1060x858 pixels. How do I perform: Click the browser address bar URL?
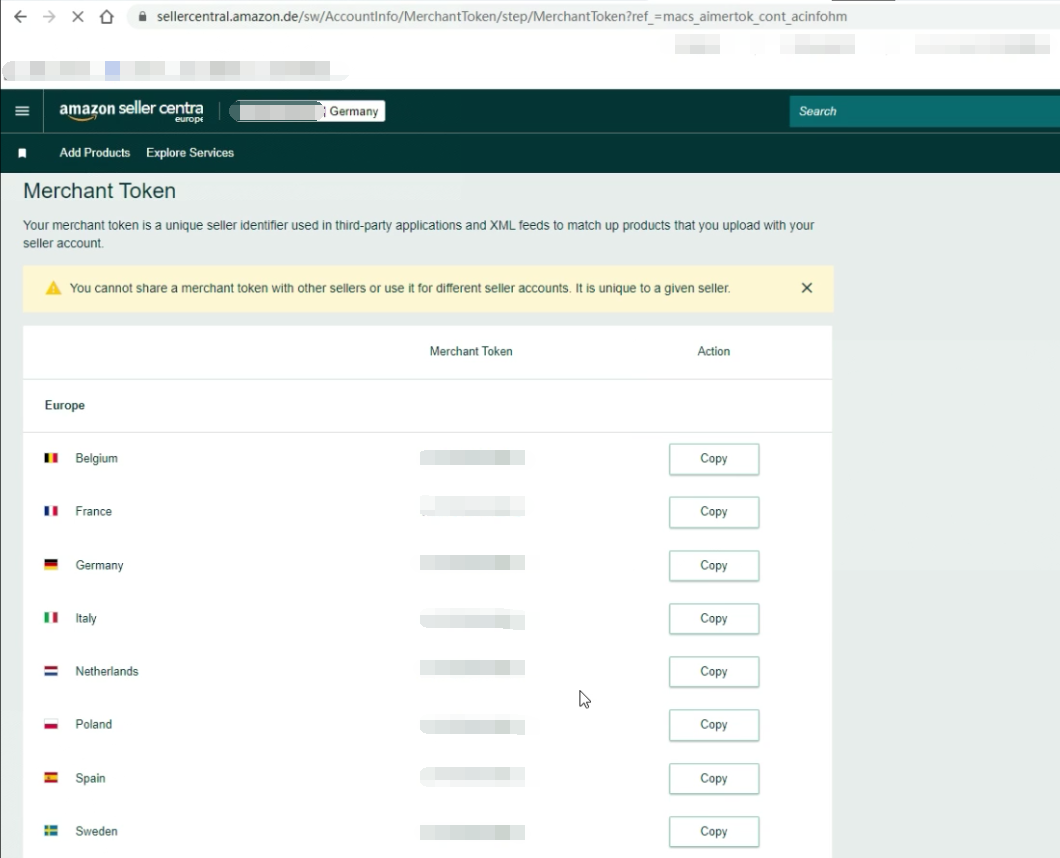coord(502,16)
